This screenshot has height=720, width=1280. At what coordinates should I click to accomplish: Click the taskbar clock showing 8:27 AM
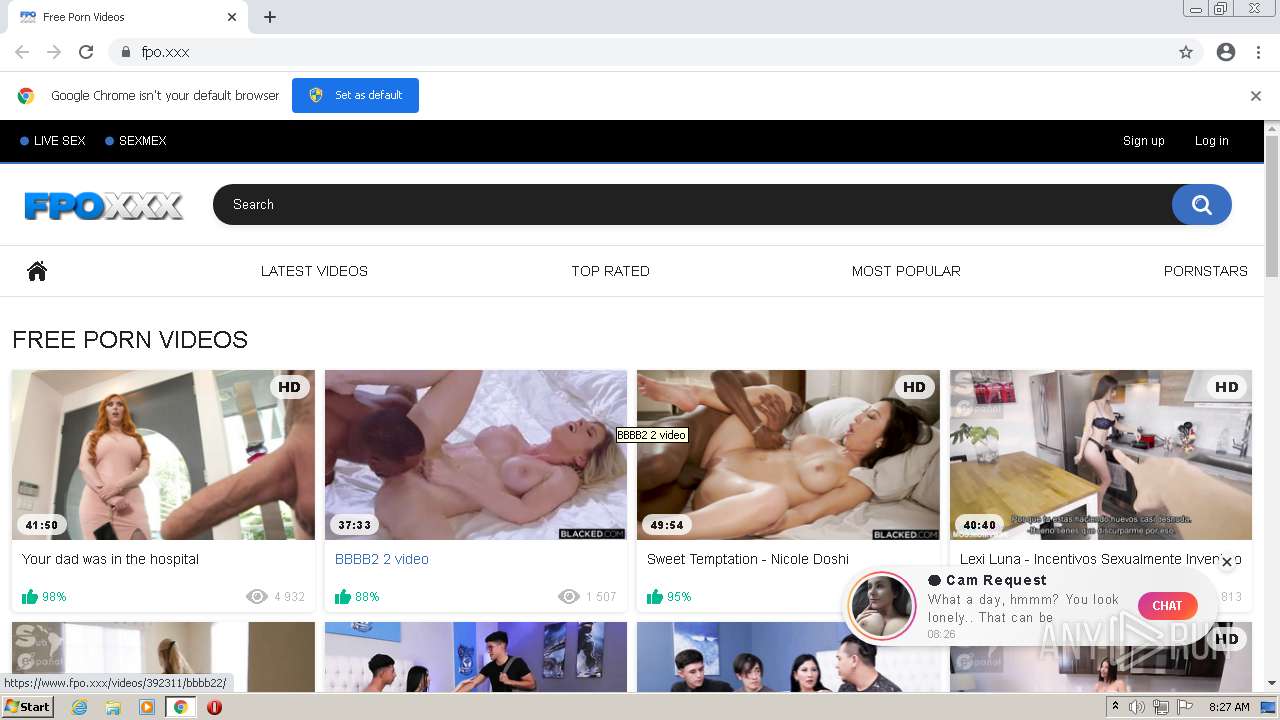pos(1229,707)
